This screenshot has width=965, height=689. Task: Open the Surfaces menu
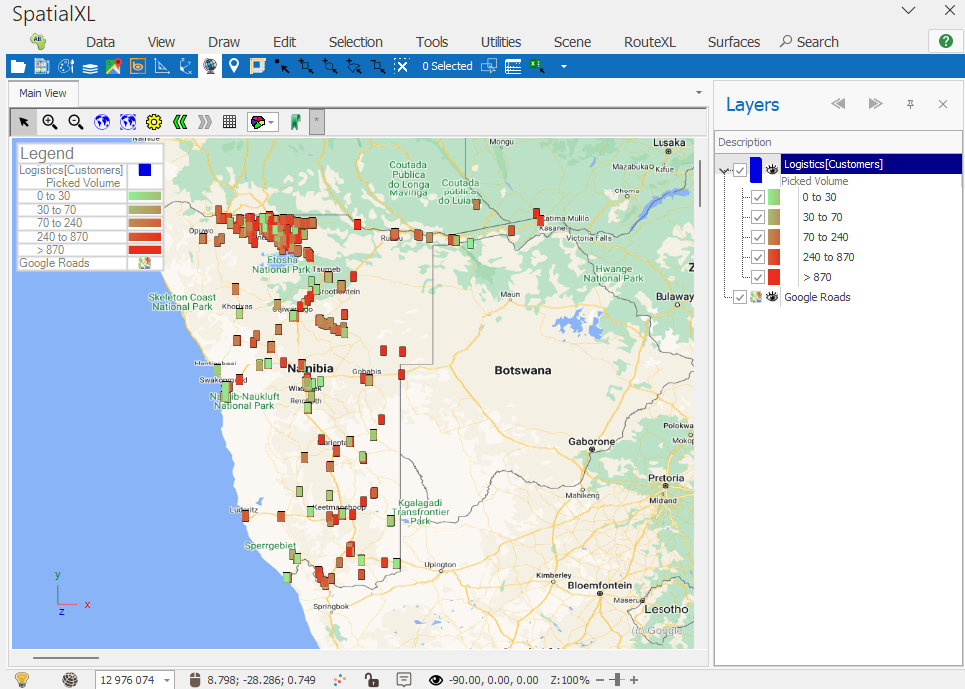click(x=733, y=42)
